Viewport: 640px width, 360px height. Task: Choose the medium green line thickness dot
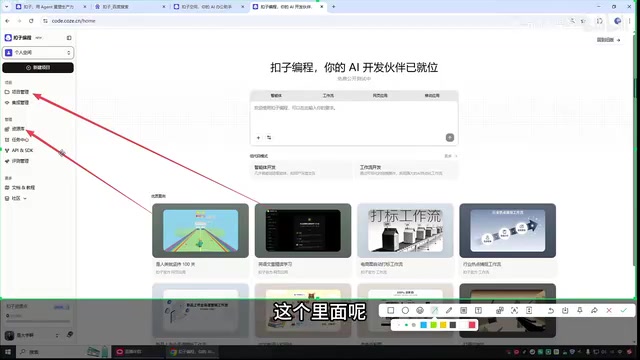[x=407, y=325]
